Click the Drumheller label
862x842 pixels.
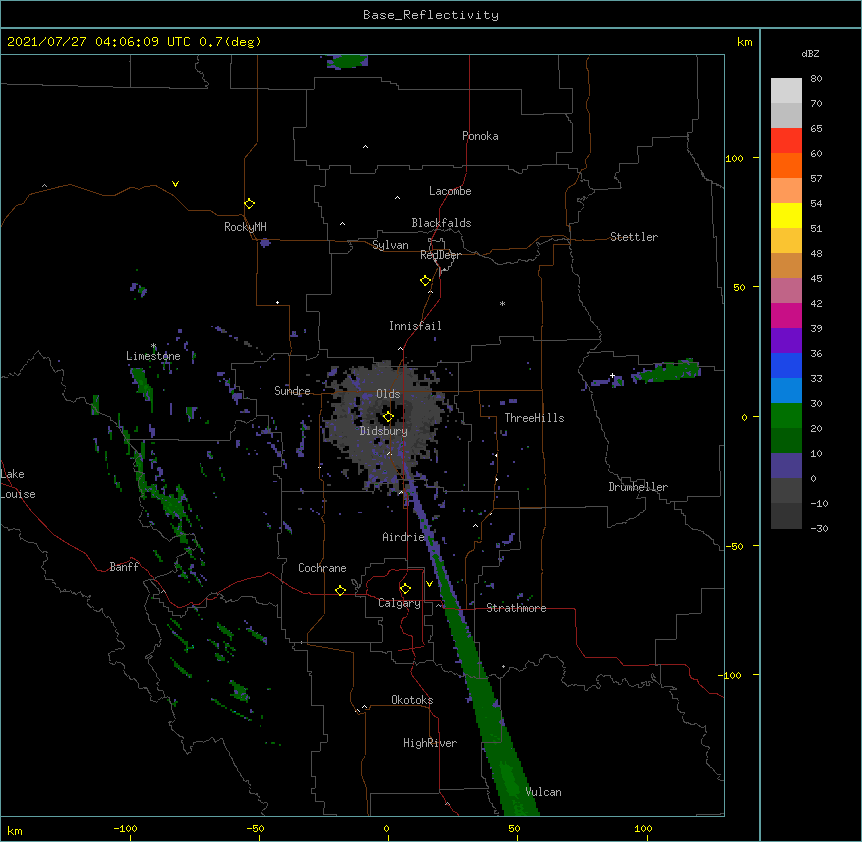(638, 487)
